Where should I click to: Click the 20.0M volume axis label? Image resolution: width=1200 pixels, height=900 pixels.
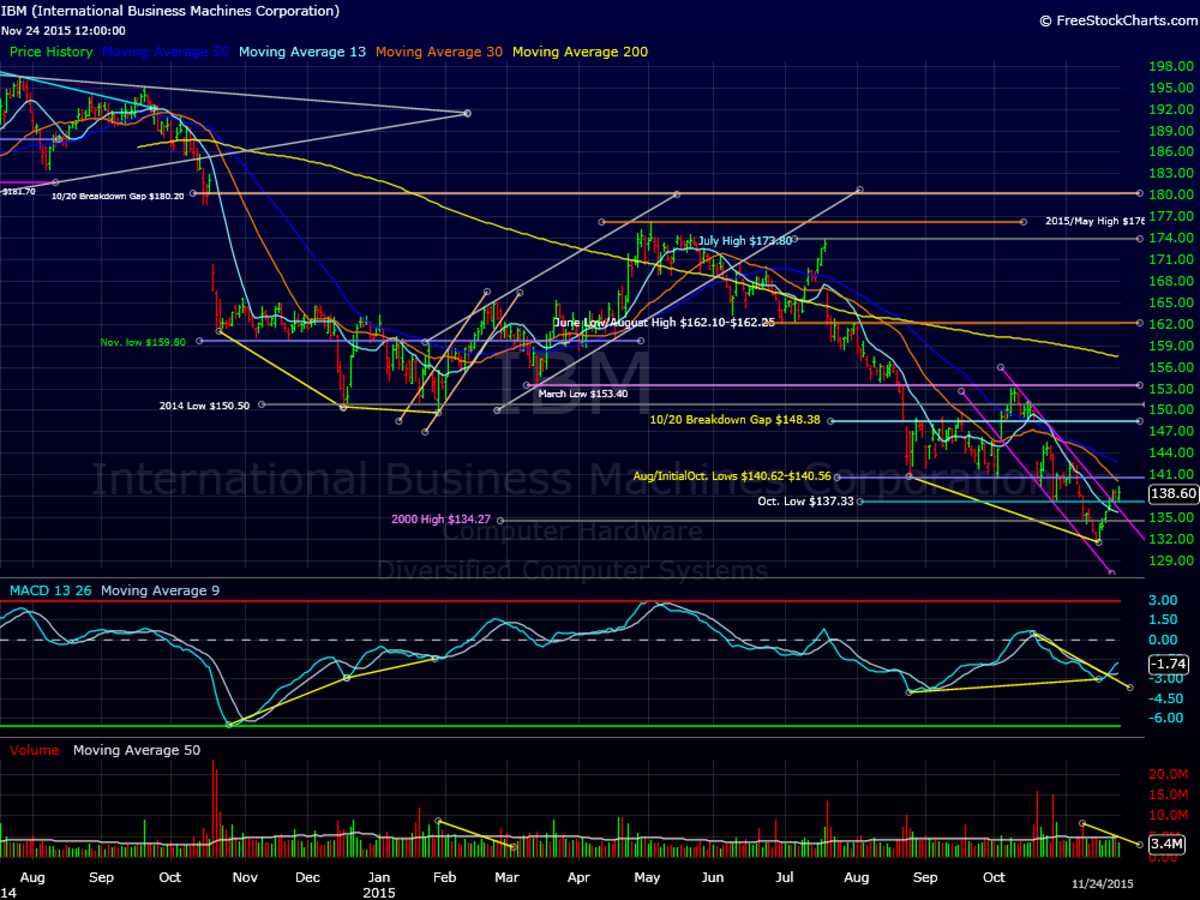1168,774
